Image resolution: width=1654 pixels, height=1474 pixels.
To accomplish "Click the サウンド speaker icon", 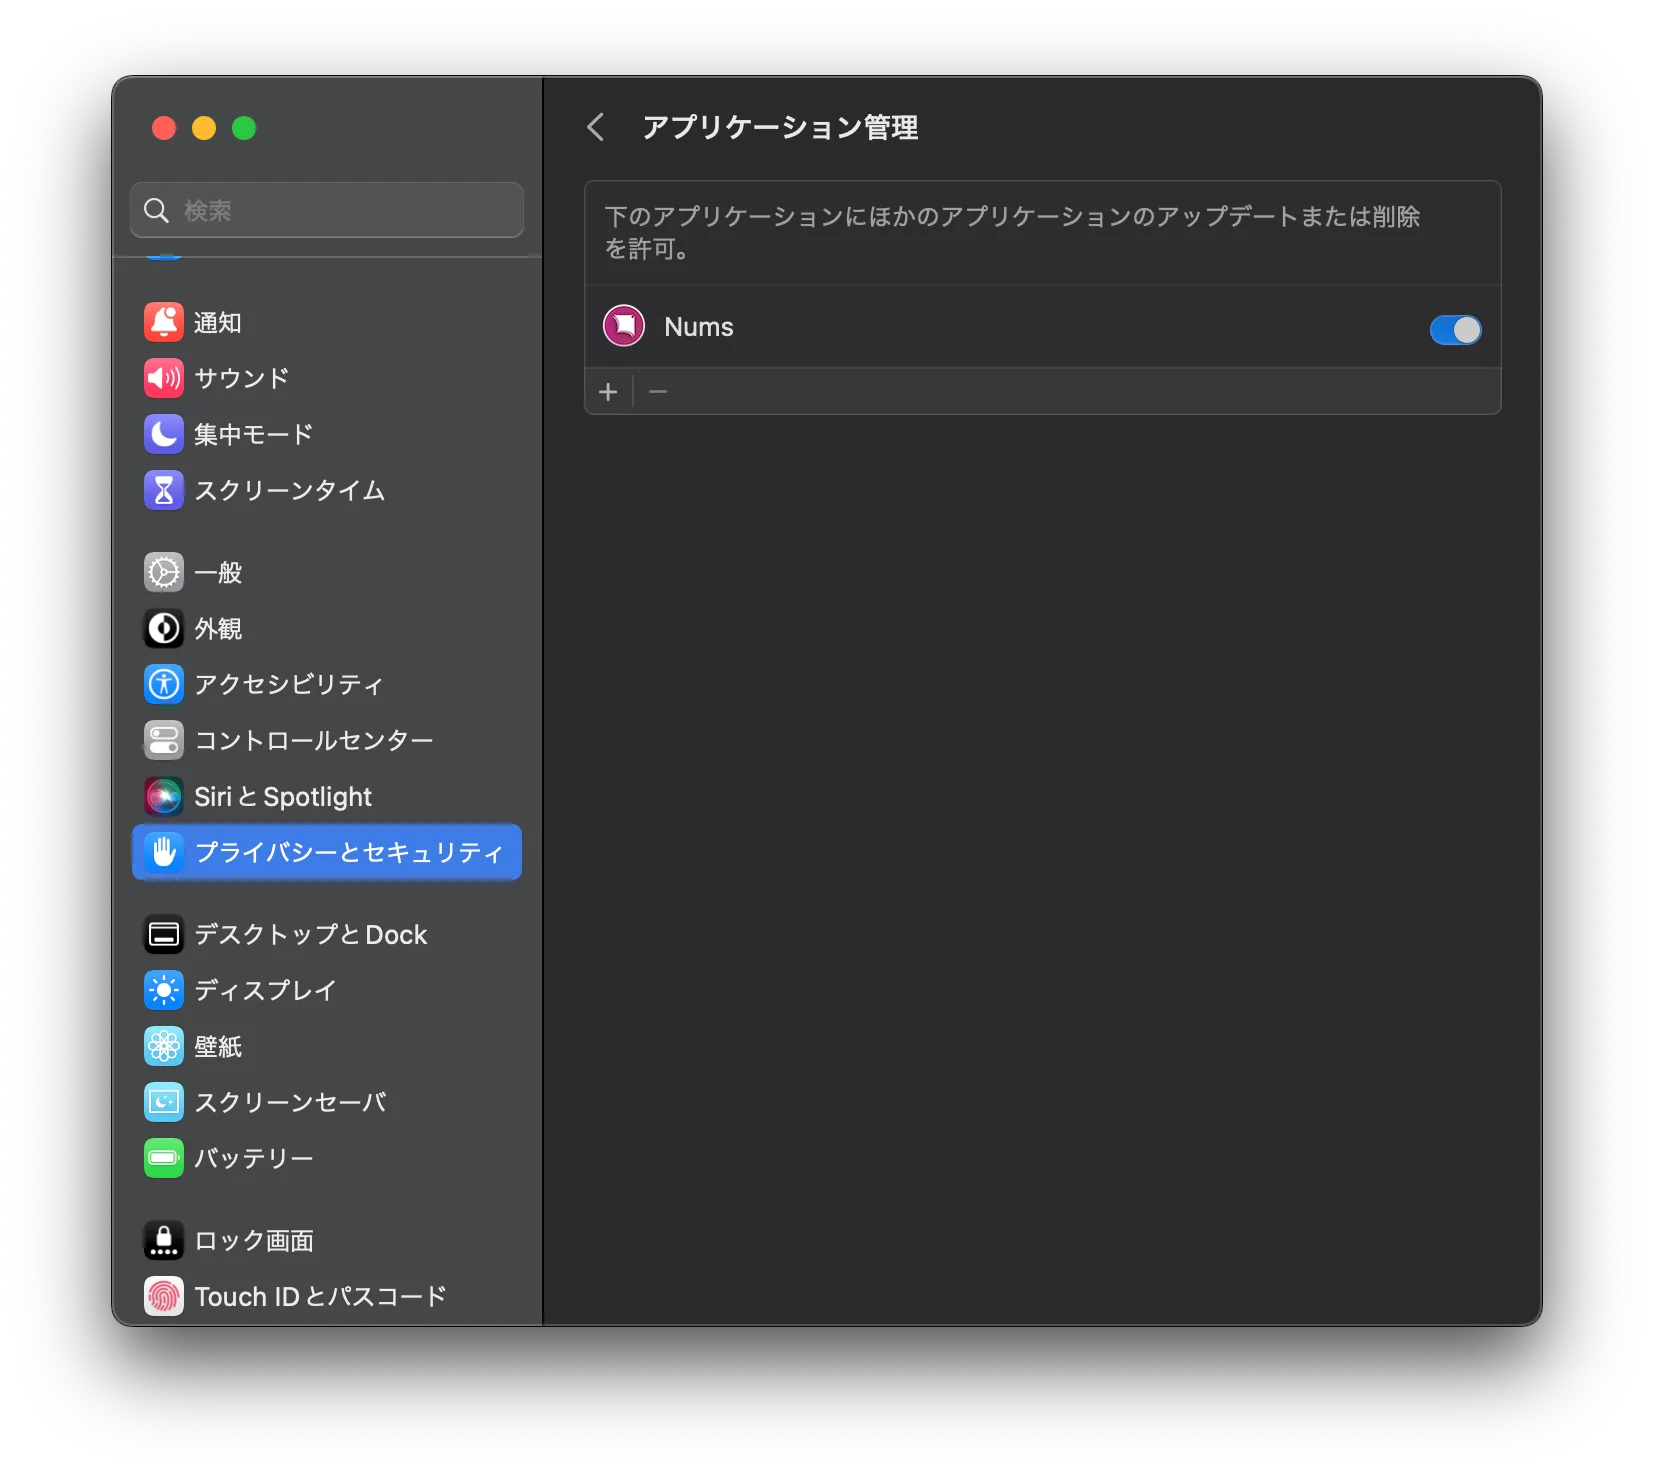I will pyautogui.click(x=164, y=378).
